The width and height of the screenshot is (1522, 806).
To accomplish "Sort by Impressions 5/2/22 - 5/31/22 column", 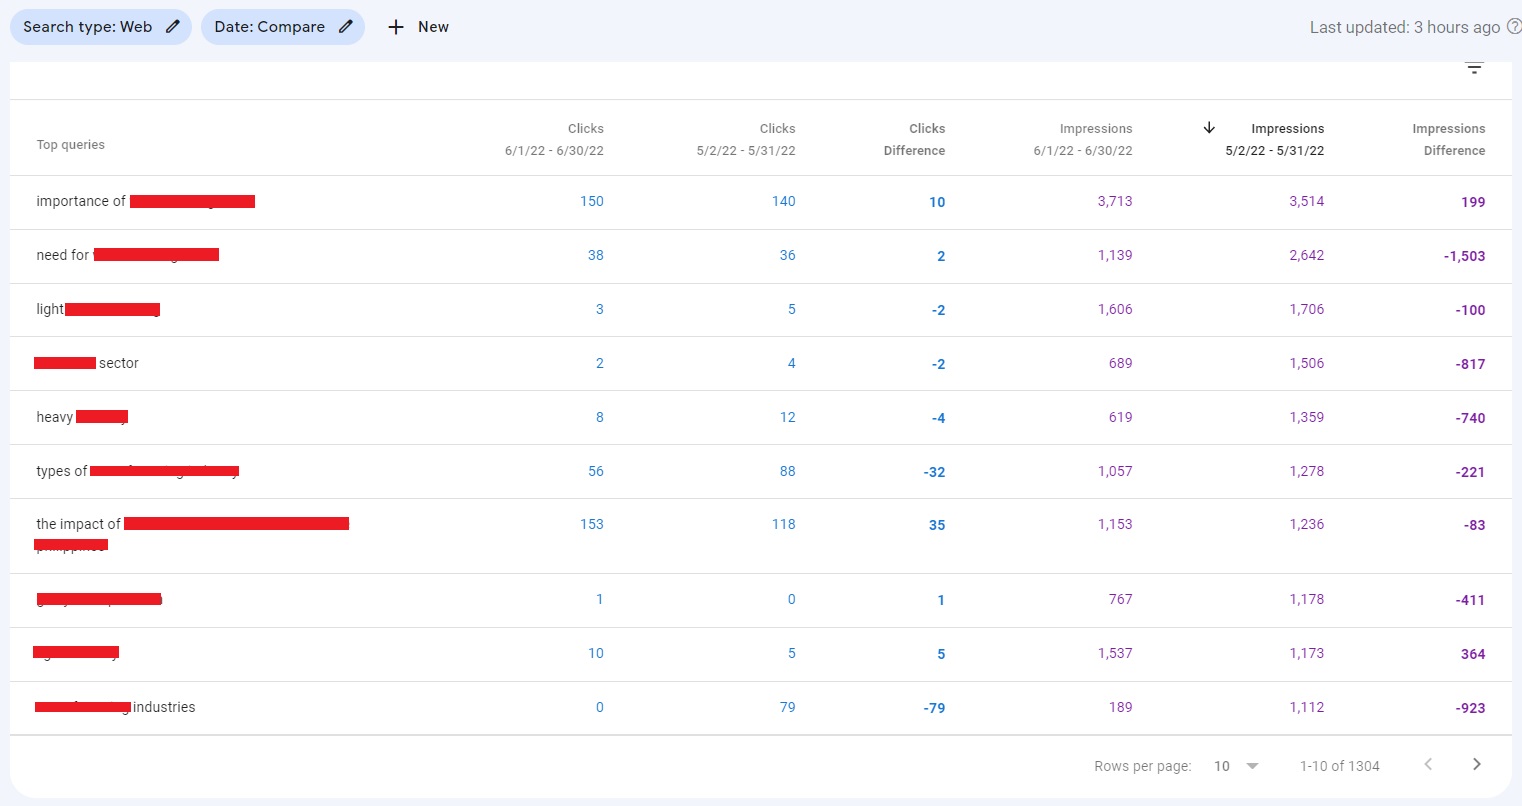I will [1275, 139].
